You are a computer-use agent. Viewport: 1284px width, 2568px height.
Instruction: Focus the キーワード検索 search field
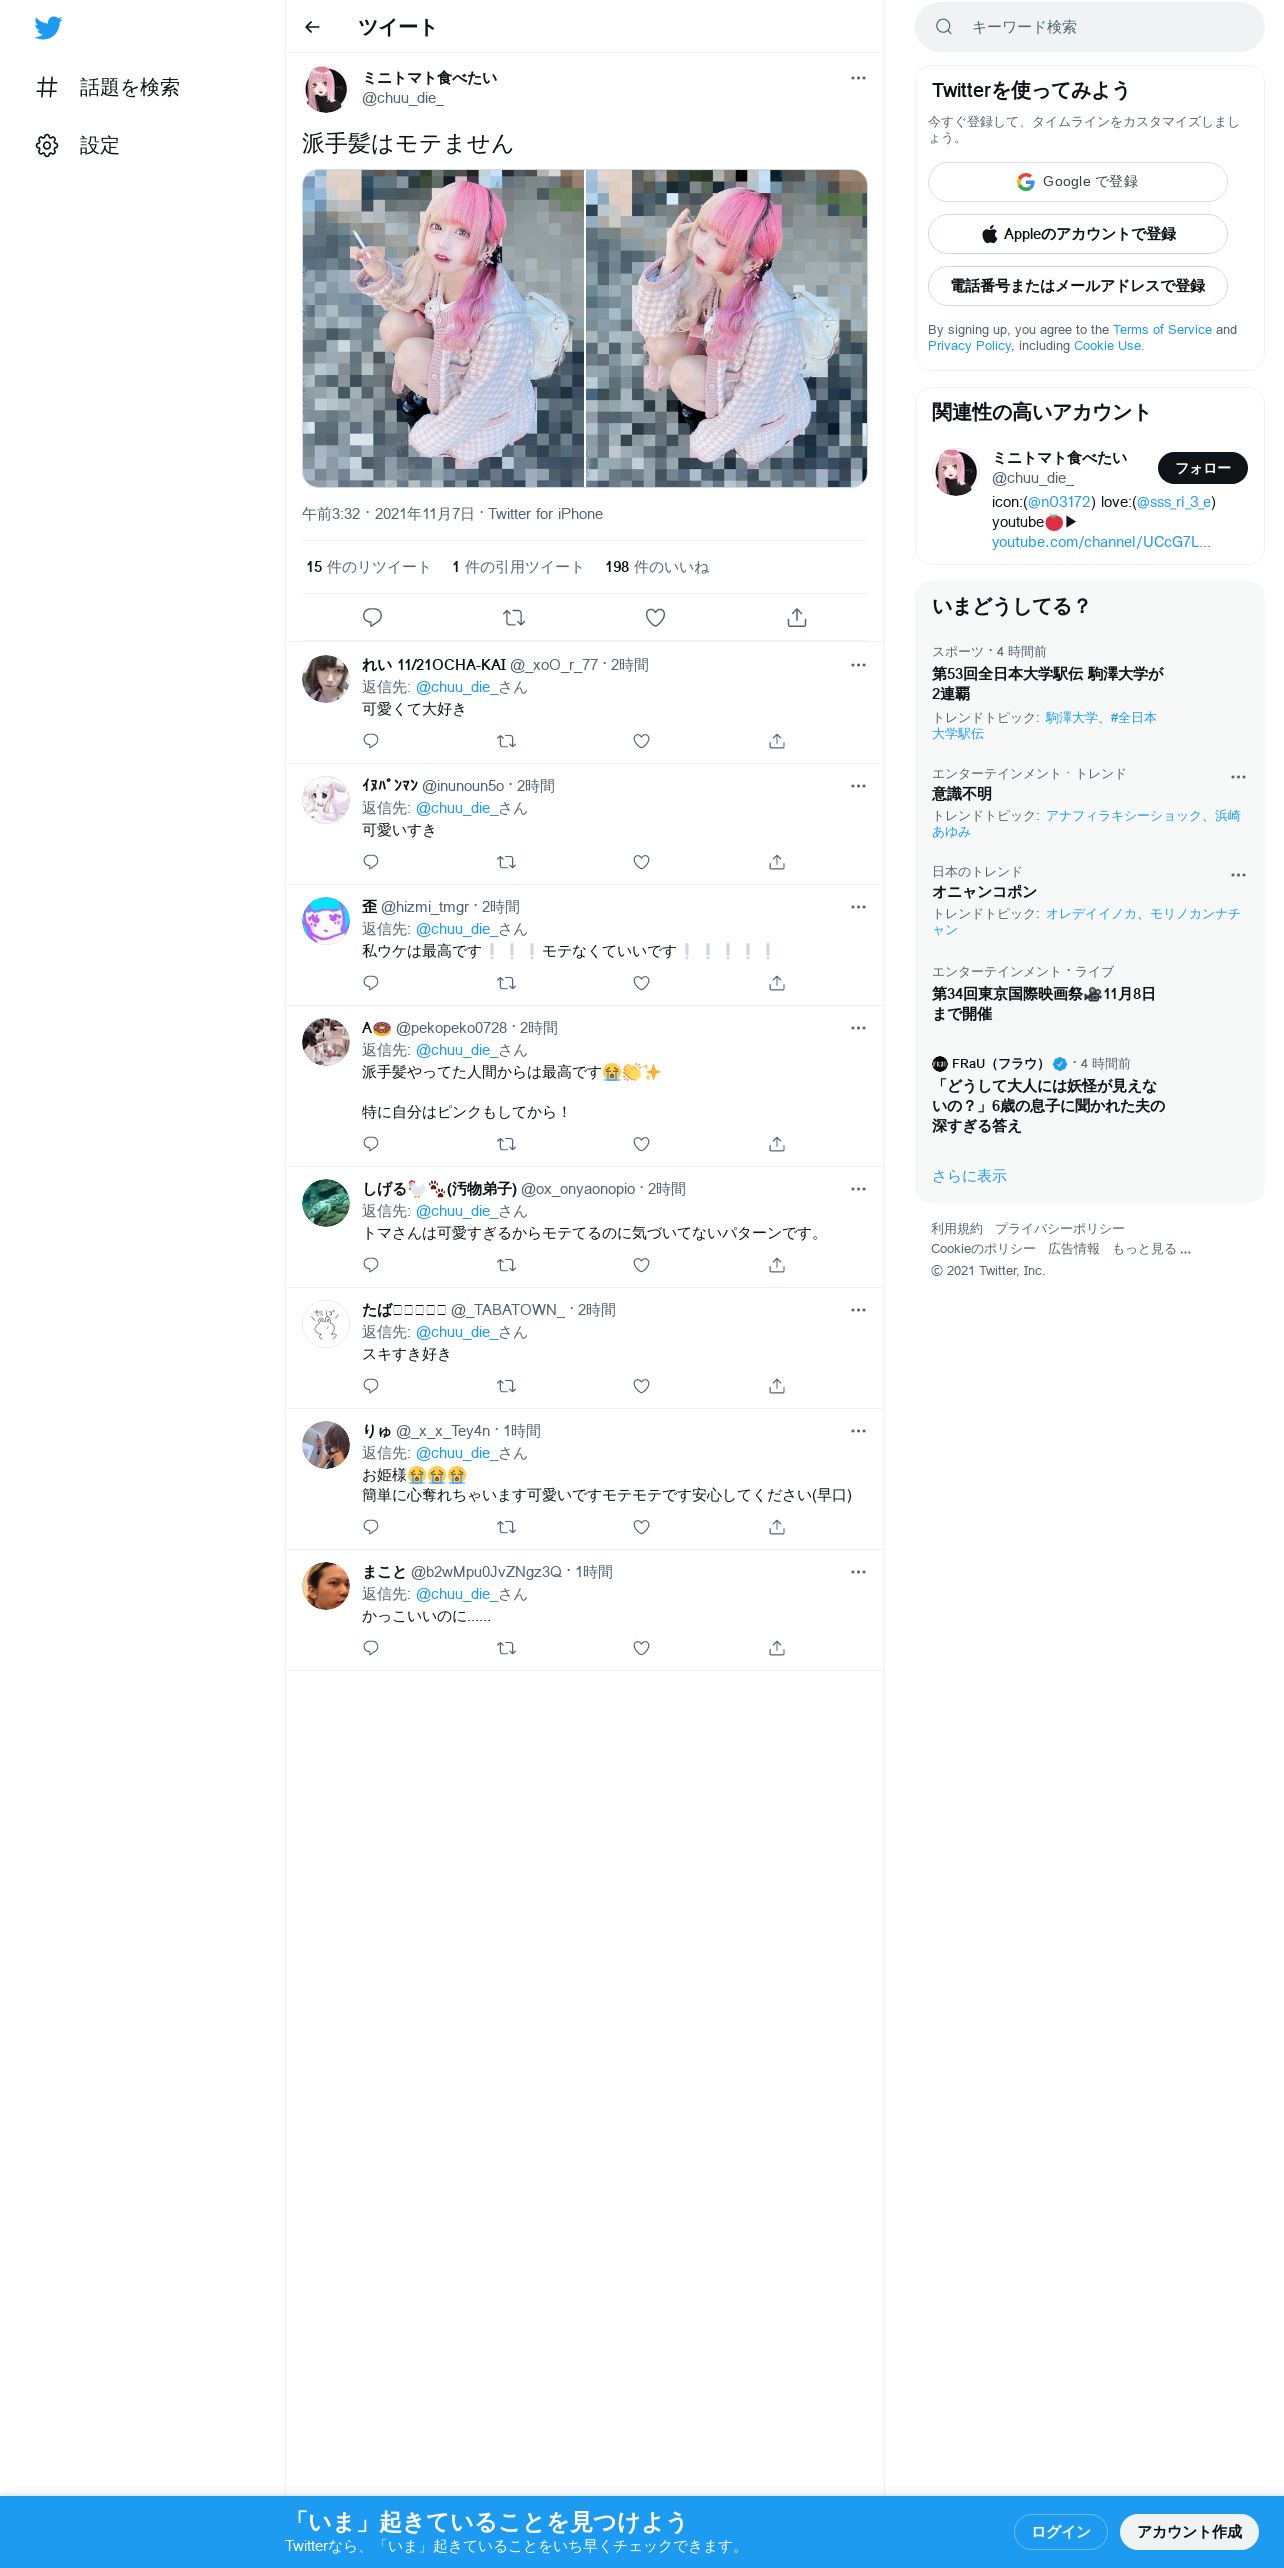(x=1090, y=27)
